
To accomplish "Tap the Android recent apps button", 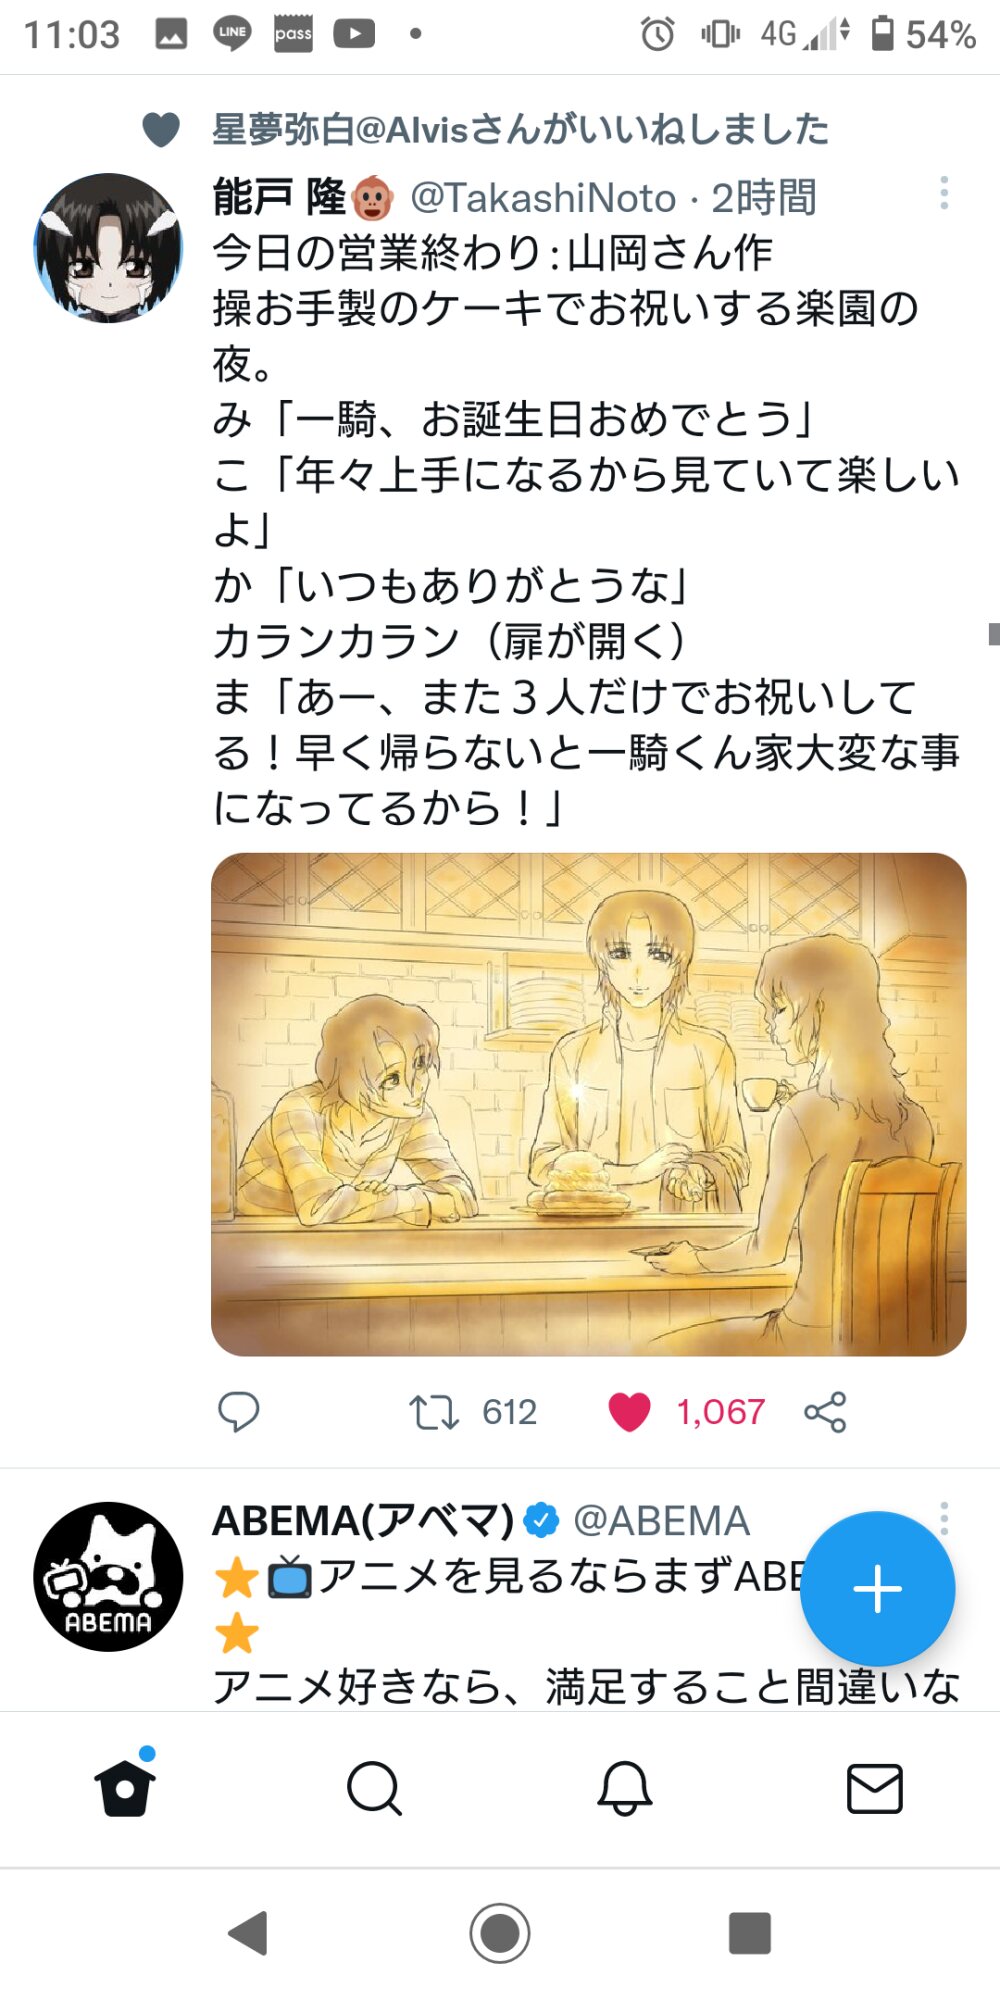I will pos(750,1932).
